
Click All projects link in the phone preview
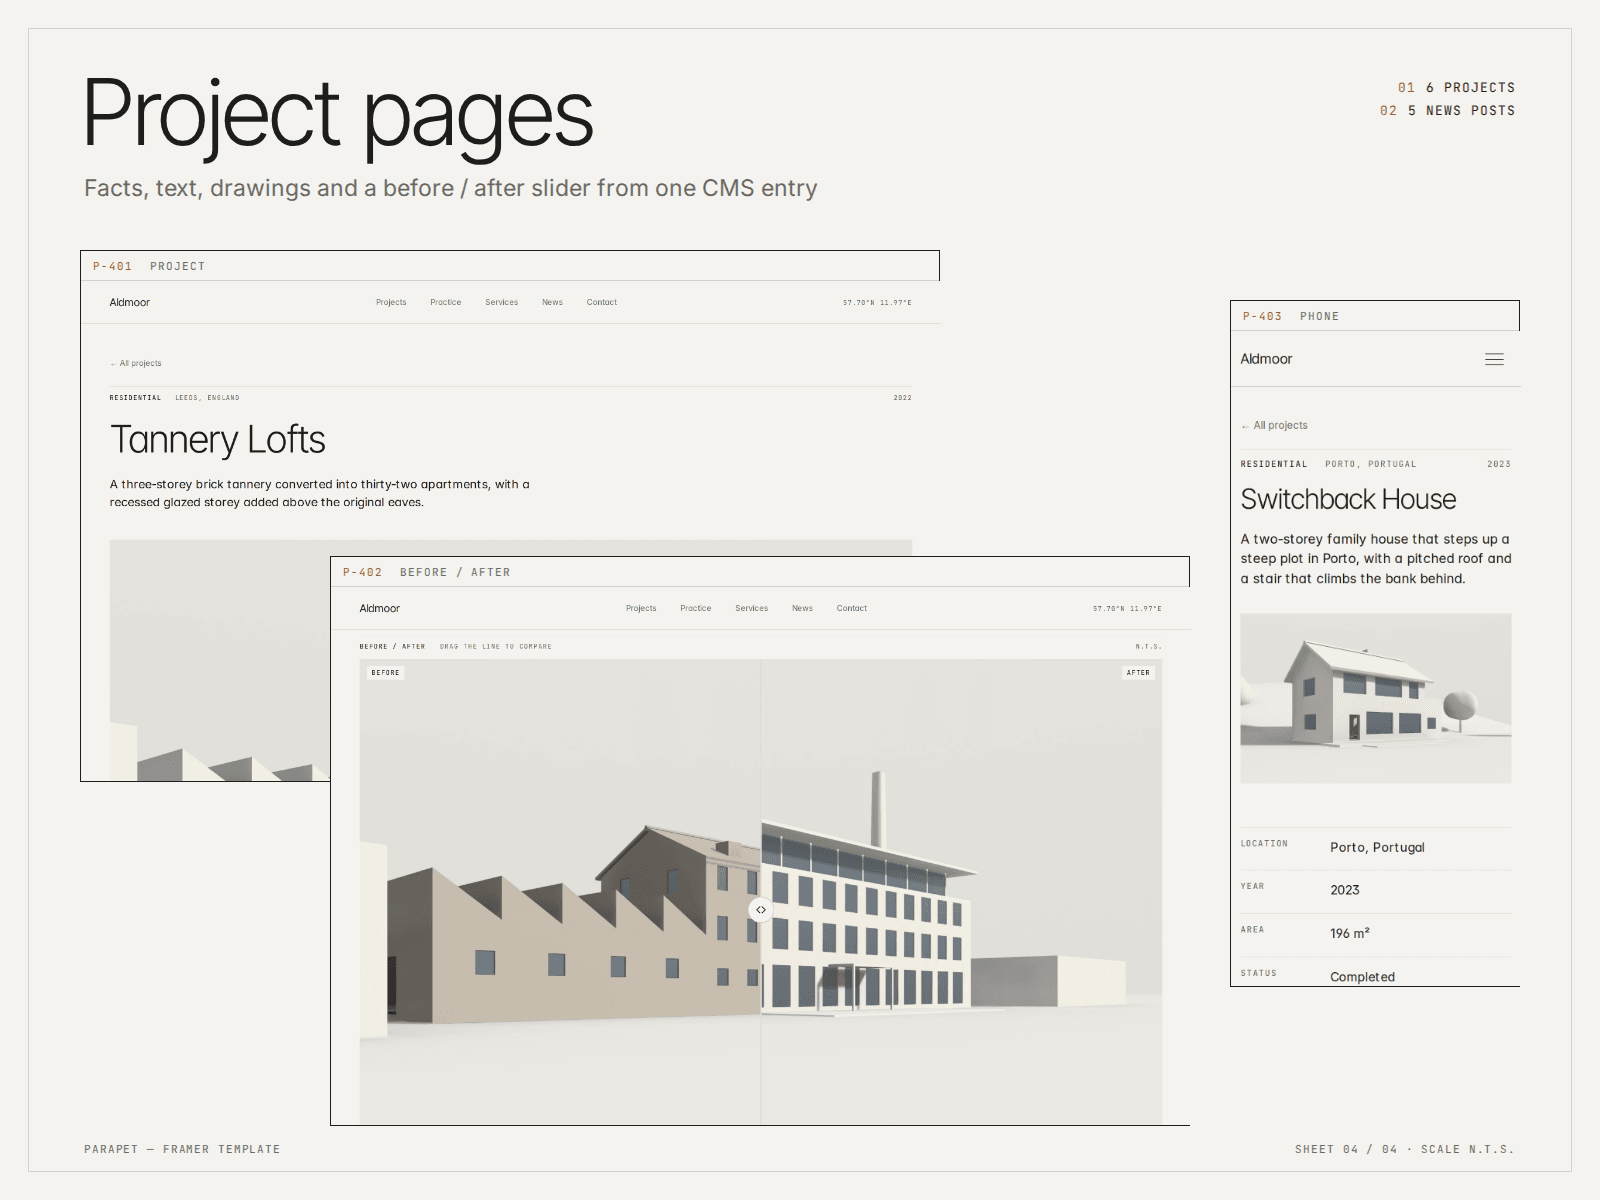tap(1274, 425)
